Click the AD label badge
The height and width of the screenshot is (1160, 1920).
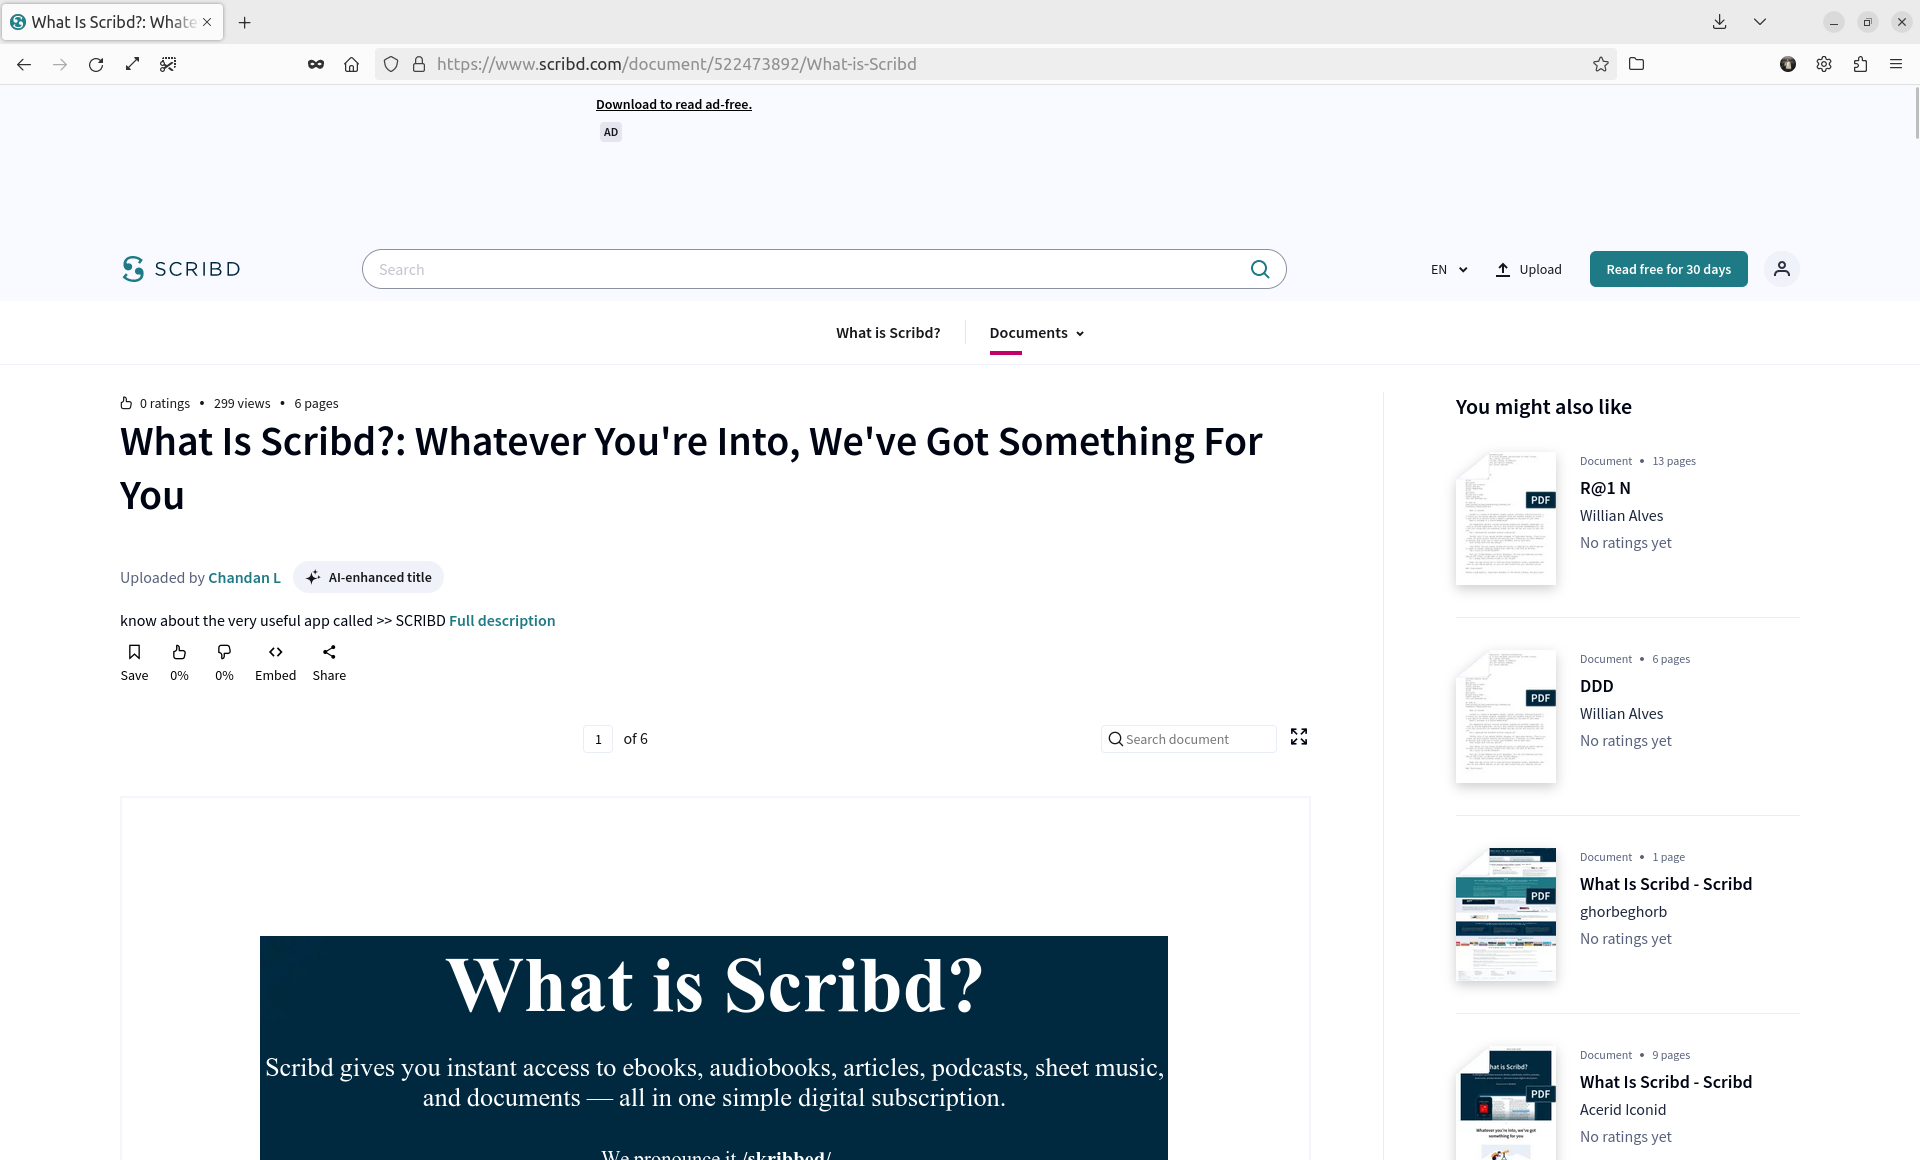tap(611, 132)
